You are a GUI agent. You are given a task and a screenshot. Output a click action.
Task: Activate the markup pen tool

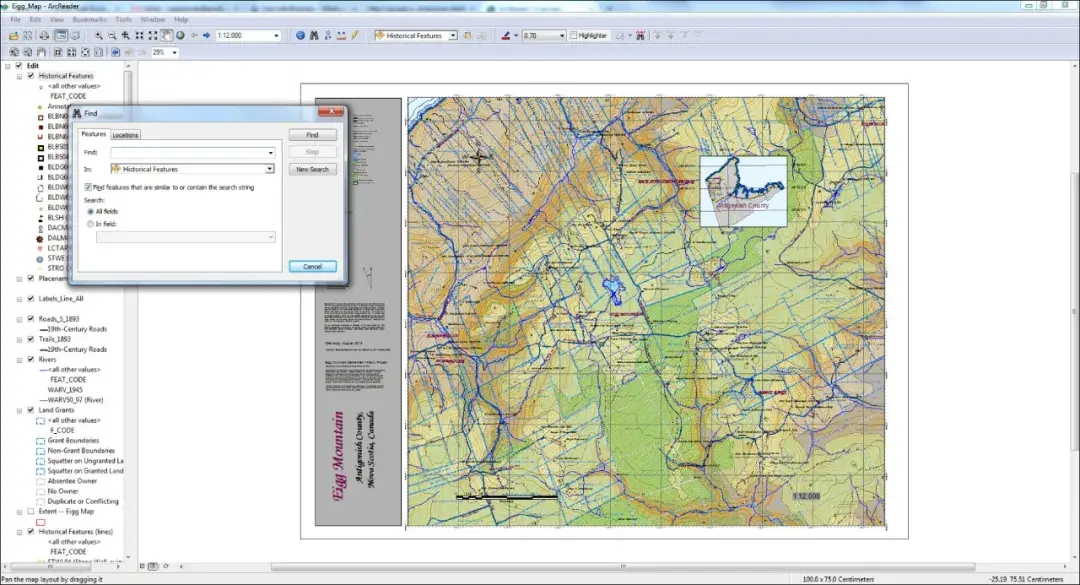click(x=507, y=34)
